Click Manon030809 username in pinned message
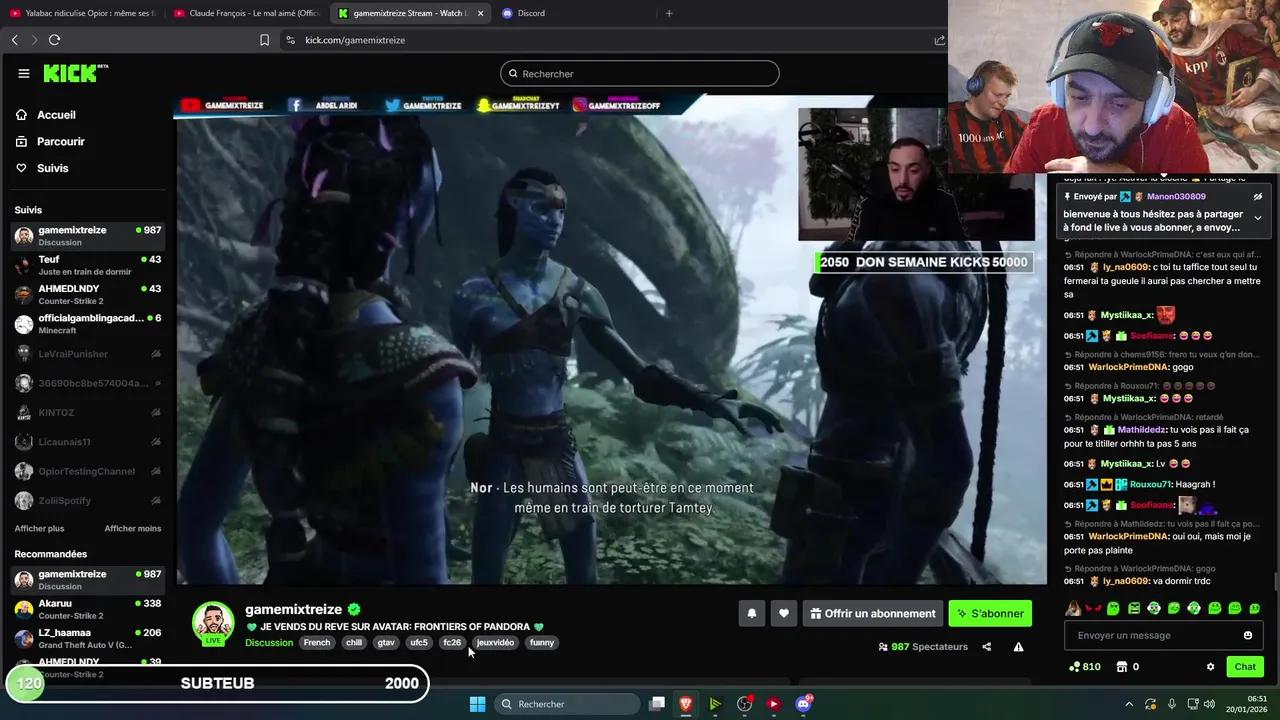1280x720 pixels. click(x=1176, y=197)
